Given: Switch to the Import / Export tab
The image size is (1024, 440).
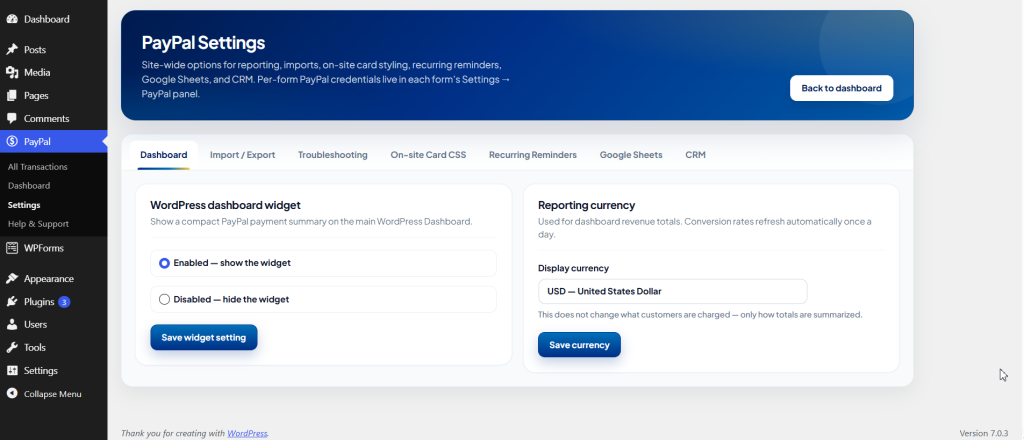Looking at the screenshot, I should (x=242, y=155).
